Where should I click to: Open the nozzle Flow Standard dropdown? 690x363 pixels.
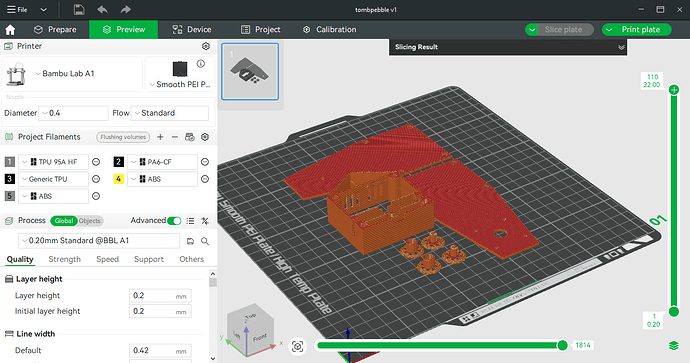pyautogui.click(x=170, y=113)
